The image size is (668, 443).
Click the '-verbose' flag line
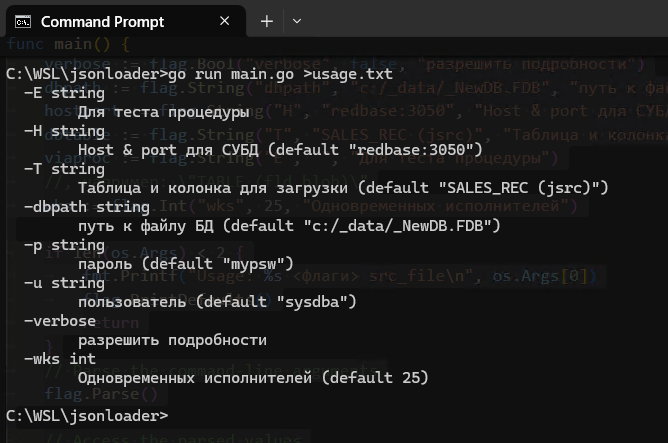pyautogui.click(x=60, y=321)
